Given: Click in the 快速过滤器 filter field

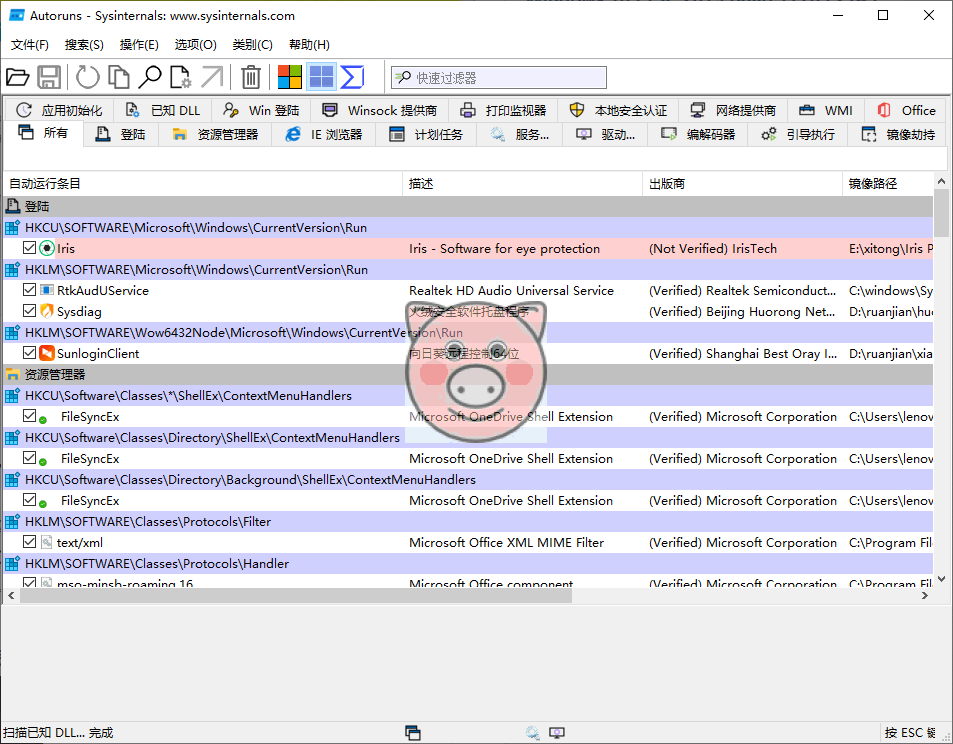Looking at the screenshot, I should (x=498, y=78).
